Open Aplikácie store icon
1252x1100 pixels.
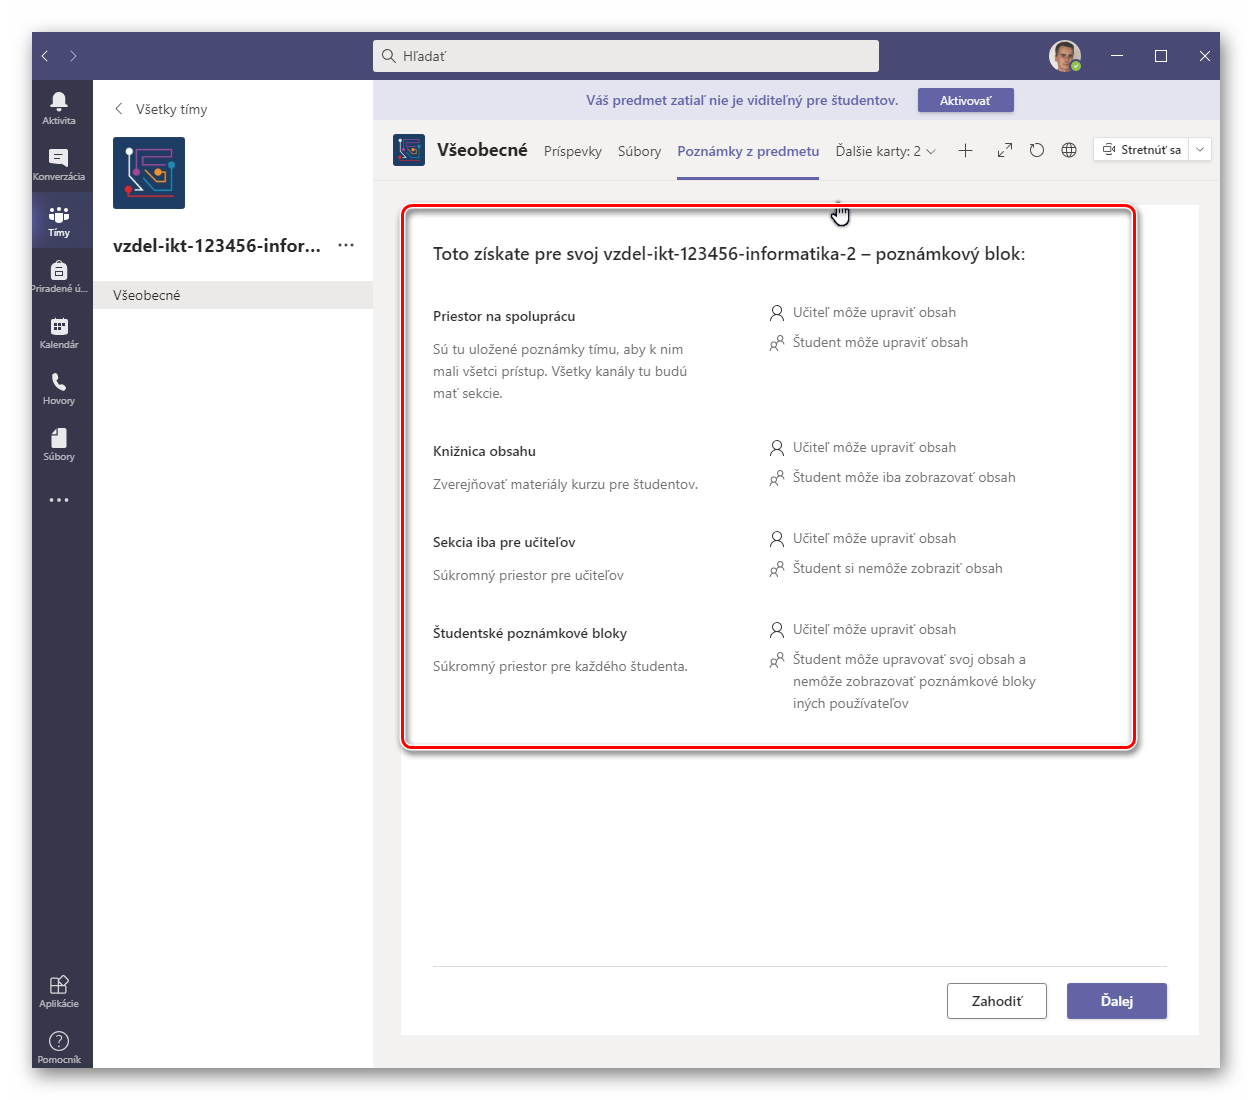click(x=59, y=990)
